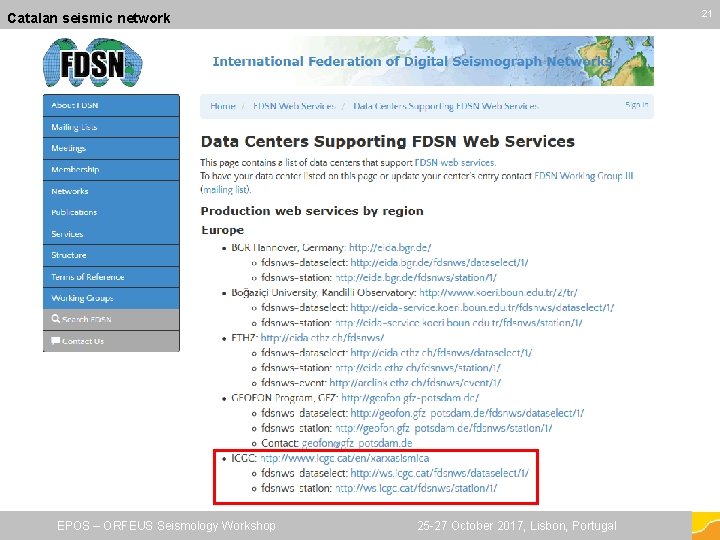Click the FDSN Web Services breadcrumb
The image size is (720, 540).
(294, 106)
